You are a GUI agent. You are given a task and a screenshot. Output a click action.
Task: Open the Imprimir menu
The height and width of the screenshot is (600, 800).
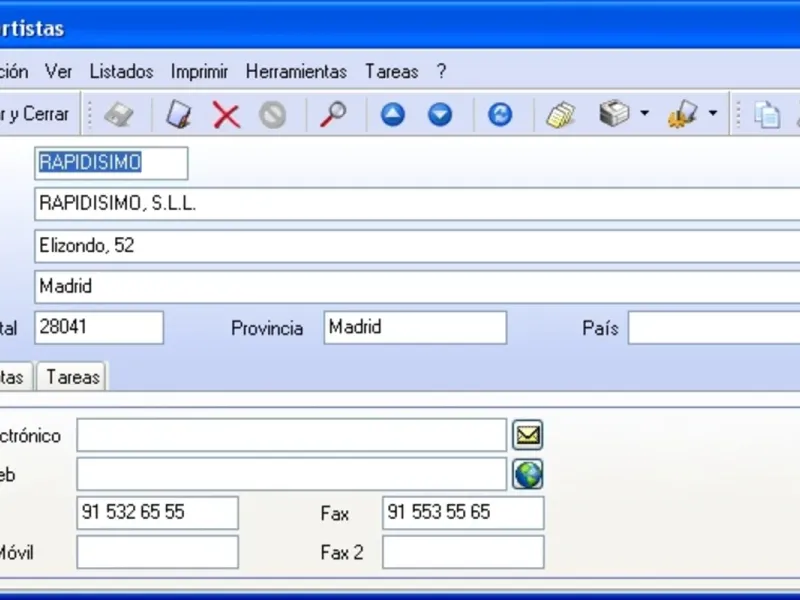click(199, 71)
